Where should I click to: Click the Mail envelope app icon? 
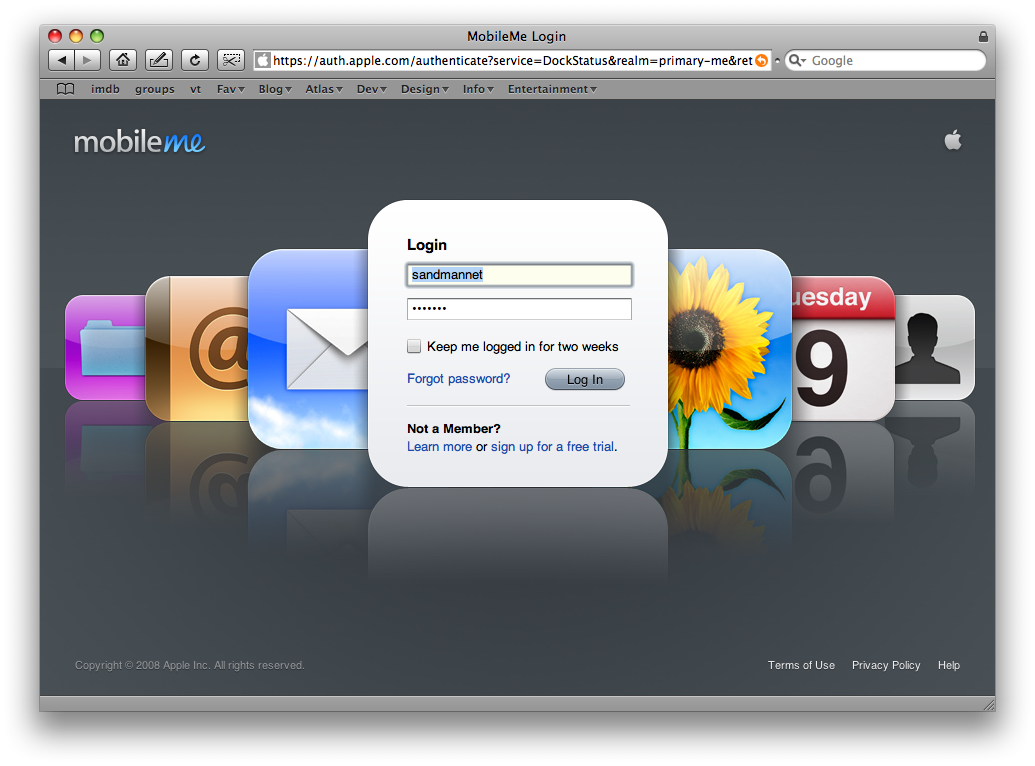tap(310, 348)
